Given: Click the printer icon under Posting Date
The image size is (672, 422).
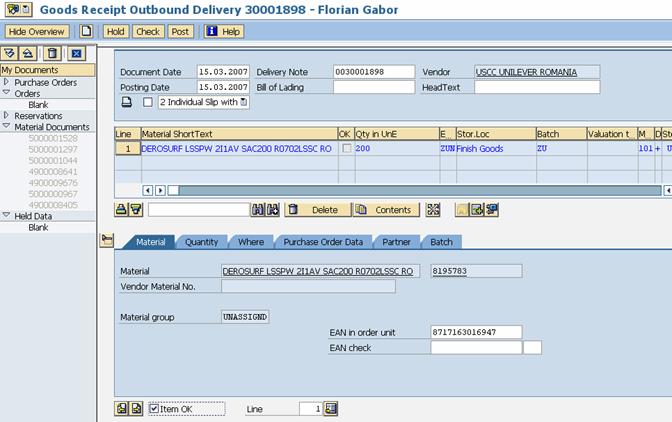Looking at the screenshot, I should (x=127, y=102).
